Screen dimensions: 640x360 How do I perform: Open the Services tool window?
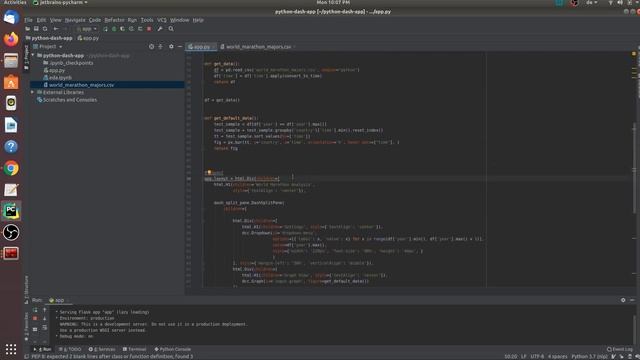[102, 349]
